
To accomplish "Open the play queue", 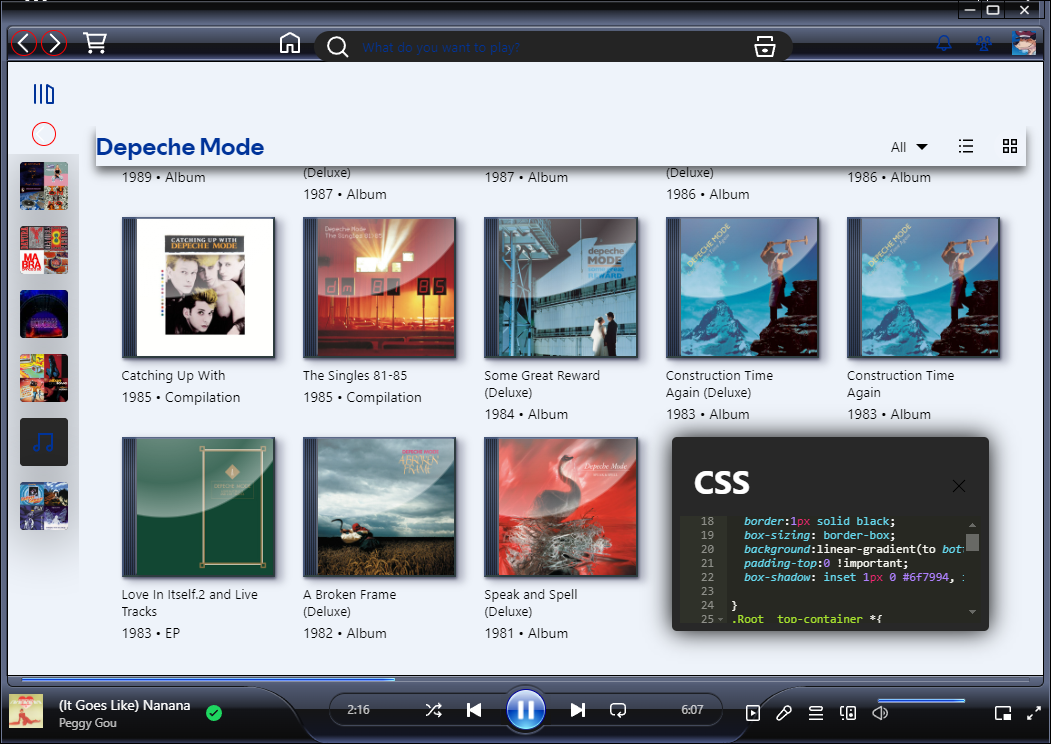I will [816, 712].
